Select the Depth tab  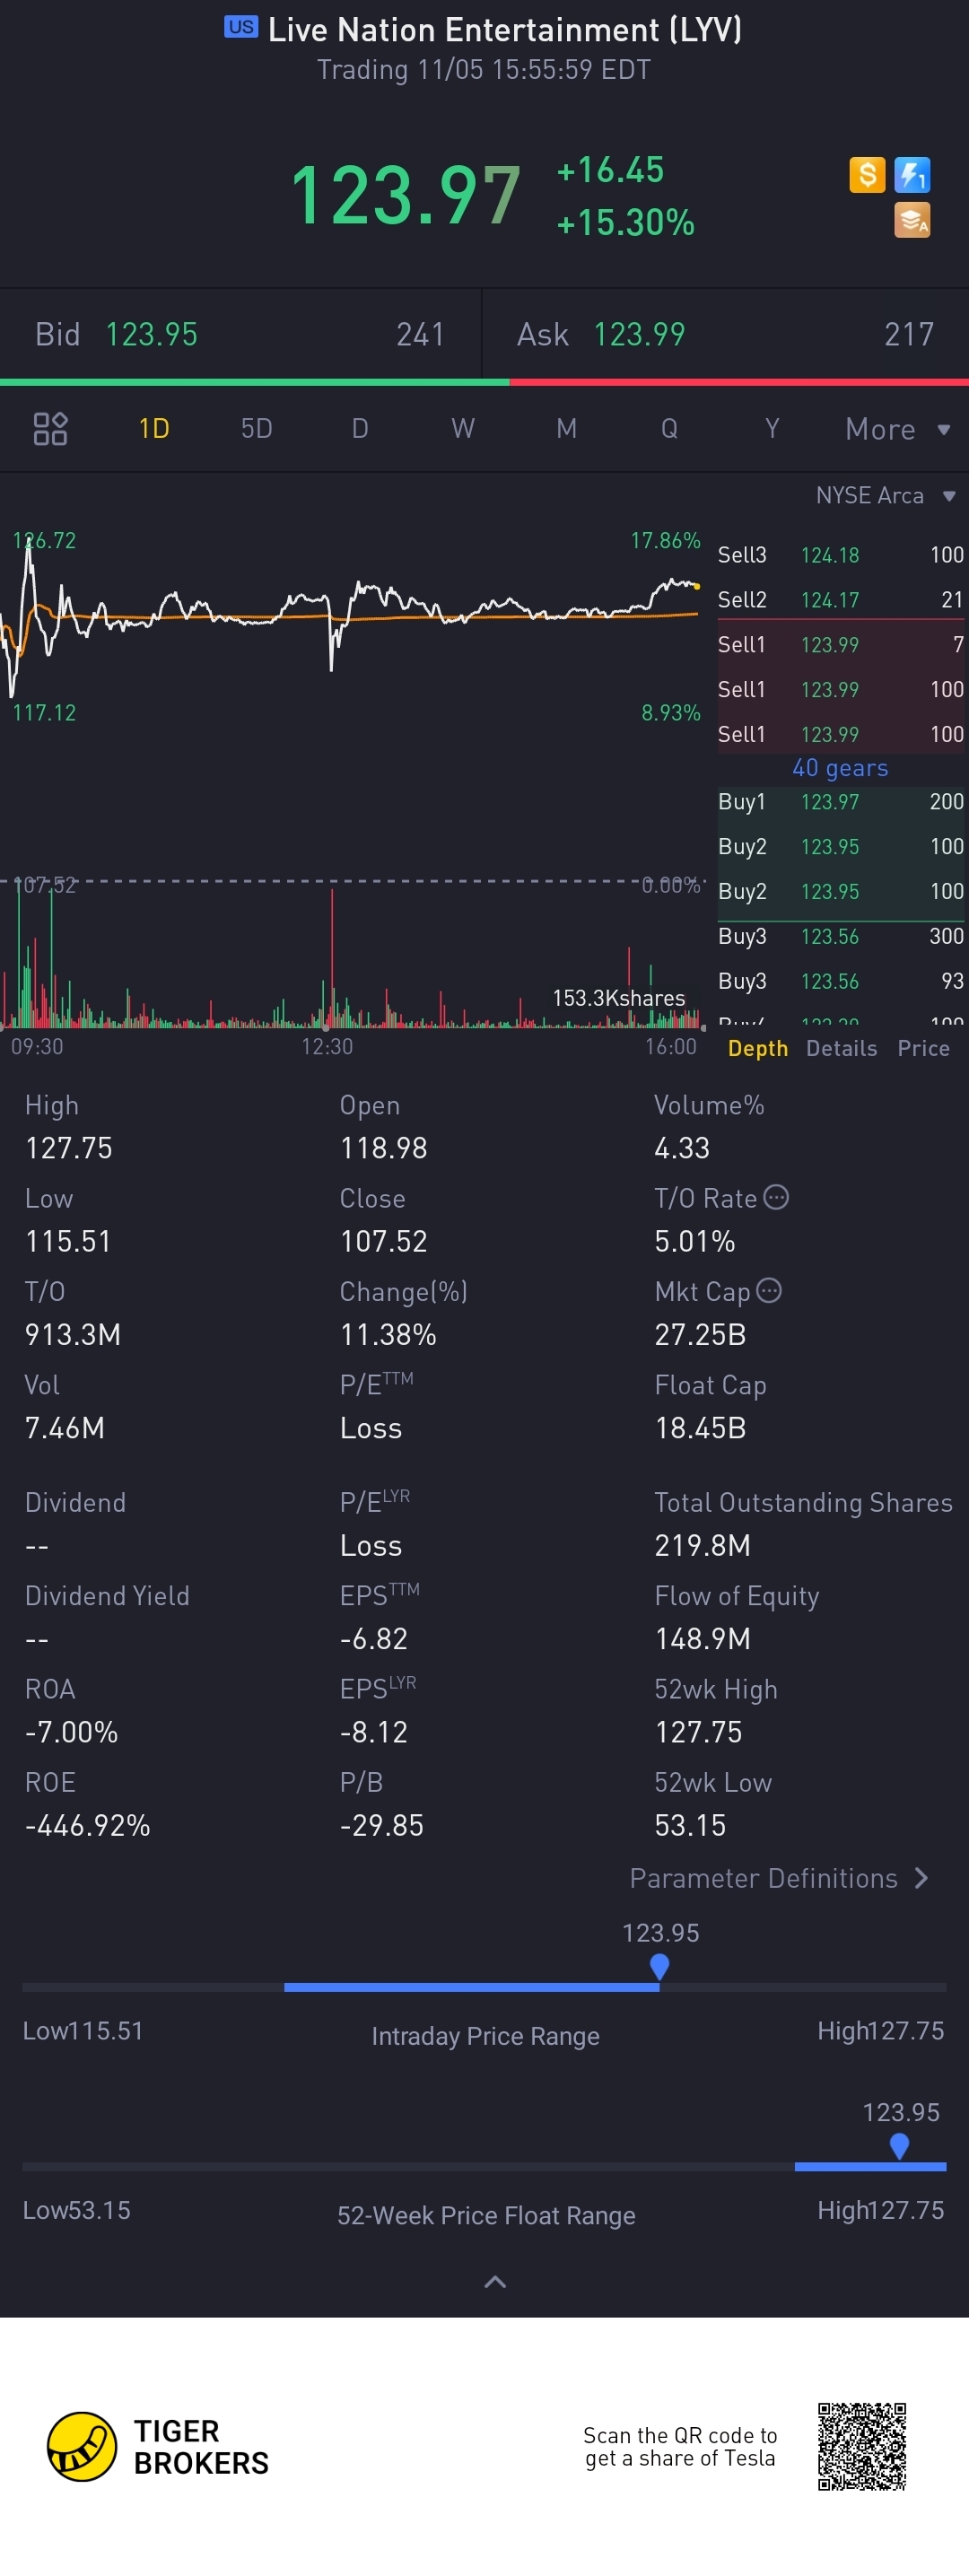coord(758,1048)
